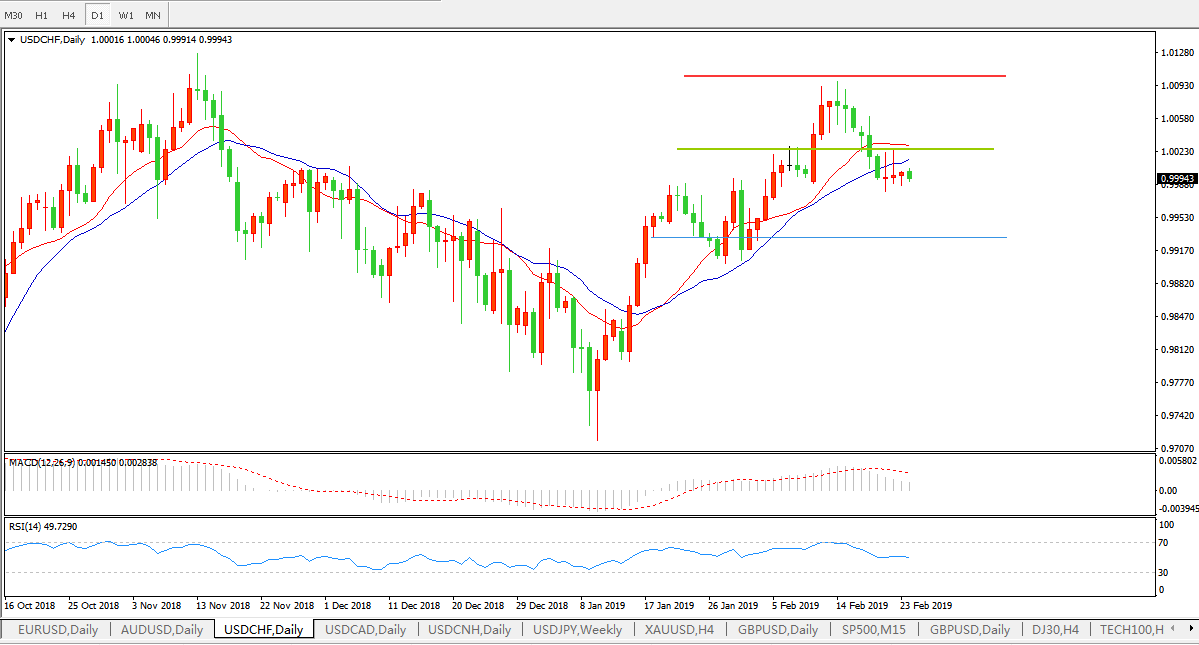
Task: Switch to the AUDUSD,Daily tab
Action: [x=161, y=630]
